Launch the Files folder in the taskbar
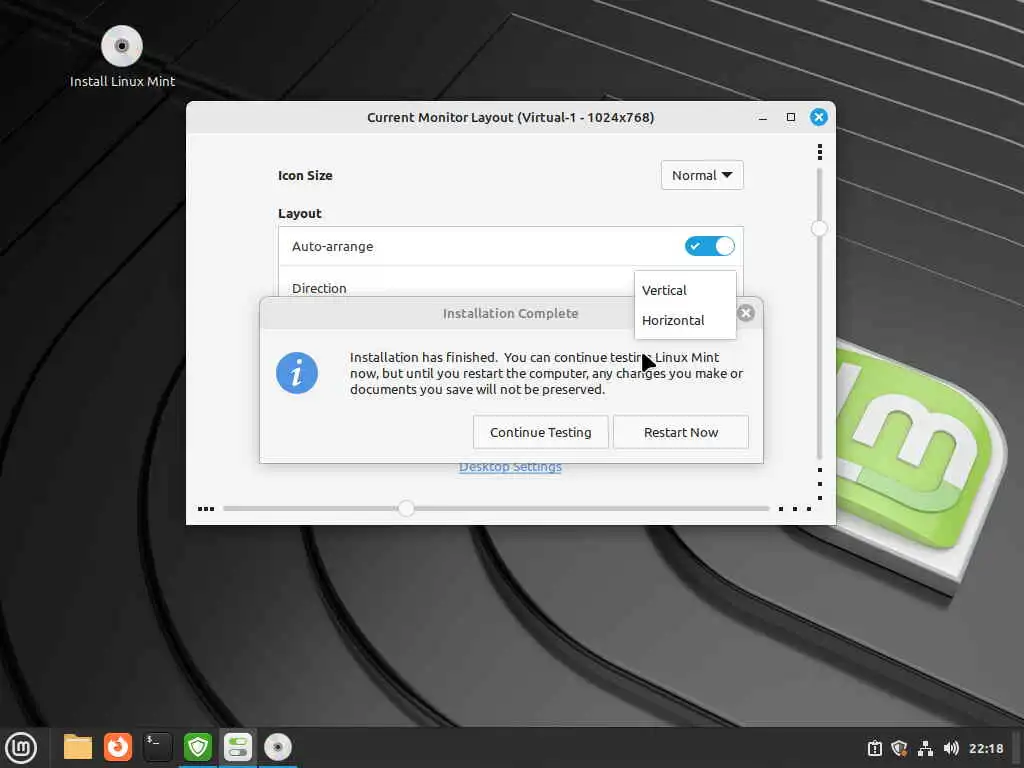This screenshot has height=768, width=1024. [x=78, y=747]
